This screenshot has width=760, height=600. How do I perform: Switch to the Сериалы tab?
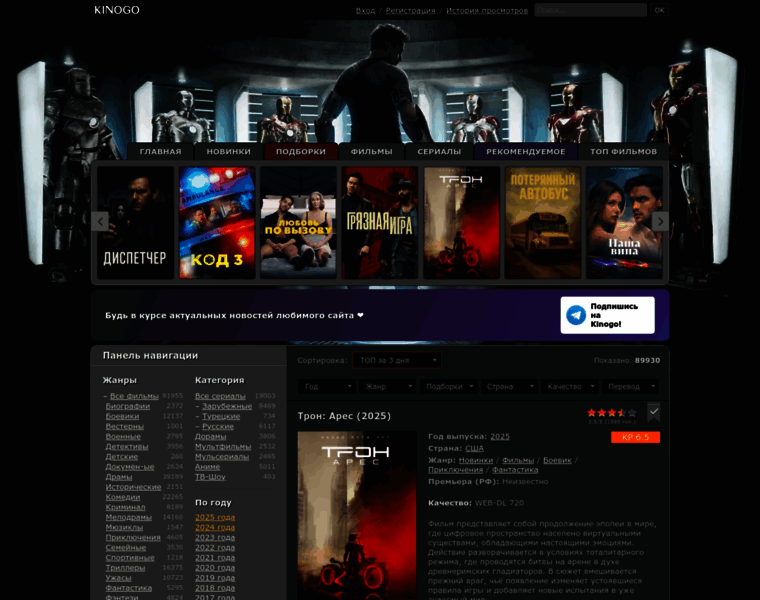[439, 151]
